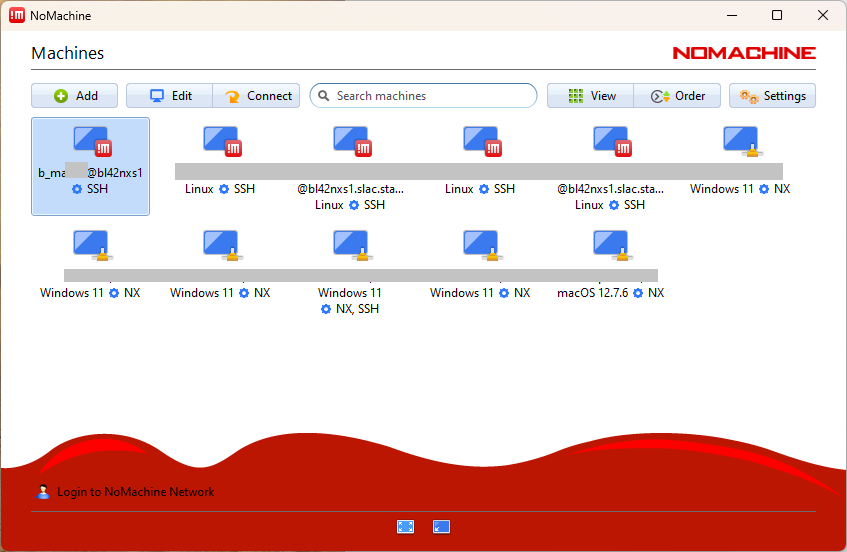Open Settings with the gears icon

click(x=772, y=96)
